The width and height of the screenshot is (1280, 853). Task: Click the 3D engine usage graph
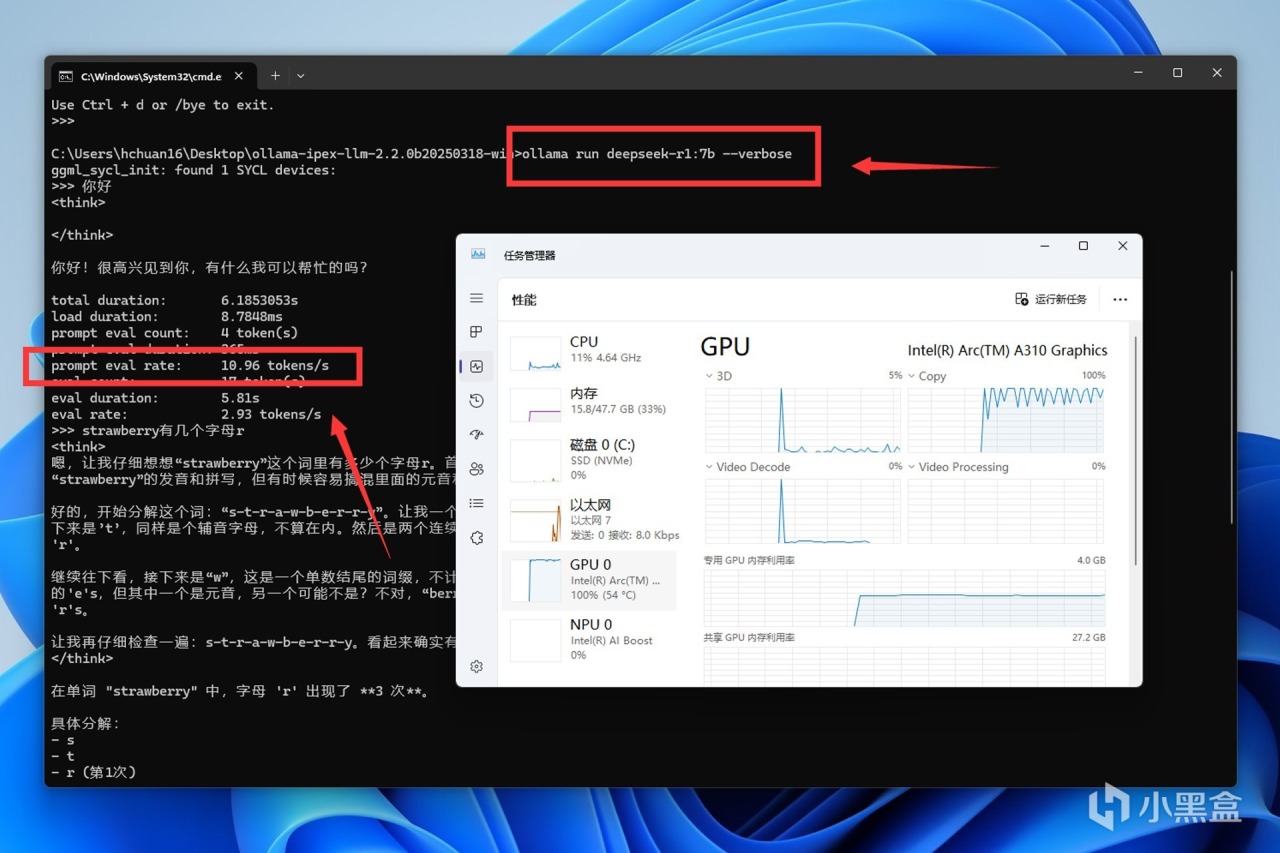(803, 420)
